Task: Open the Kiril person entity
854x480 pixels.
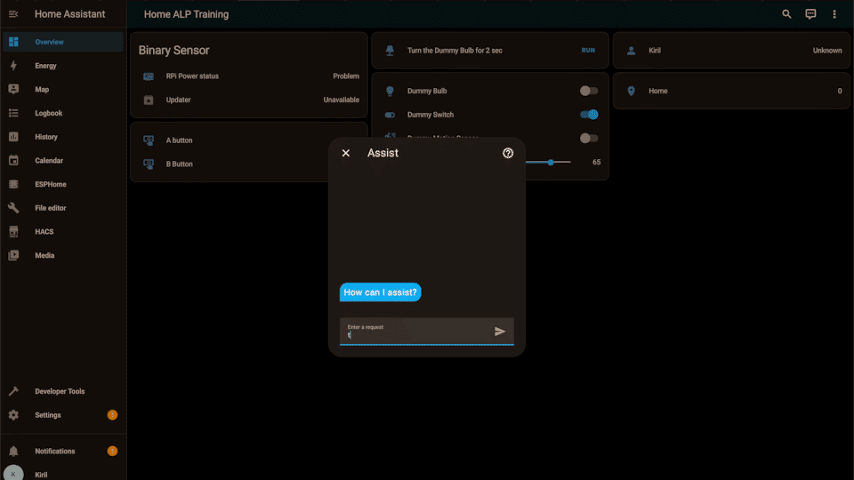Action: 731,50
